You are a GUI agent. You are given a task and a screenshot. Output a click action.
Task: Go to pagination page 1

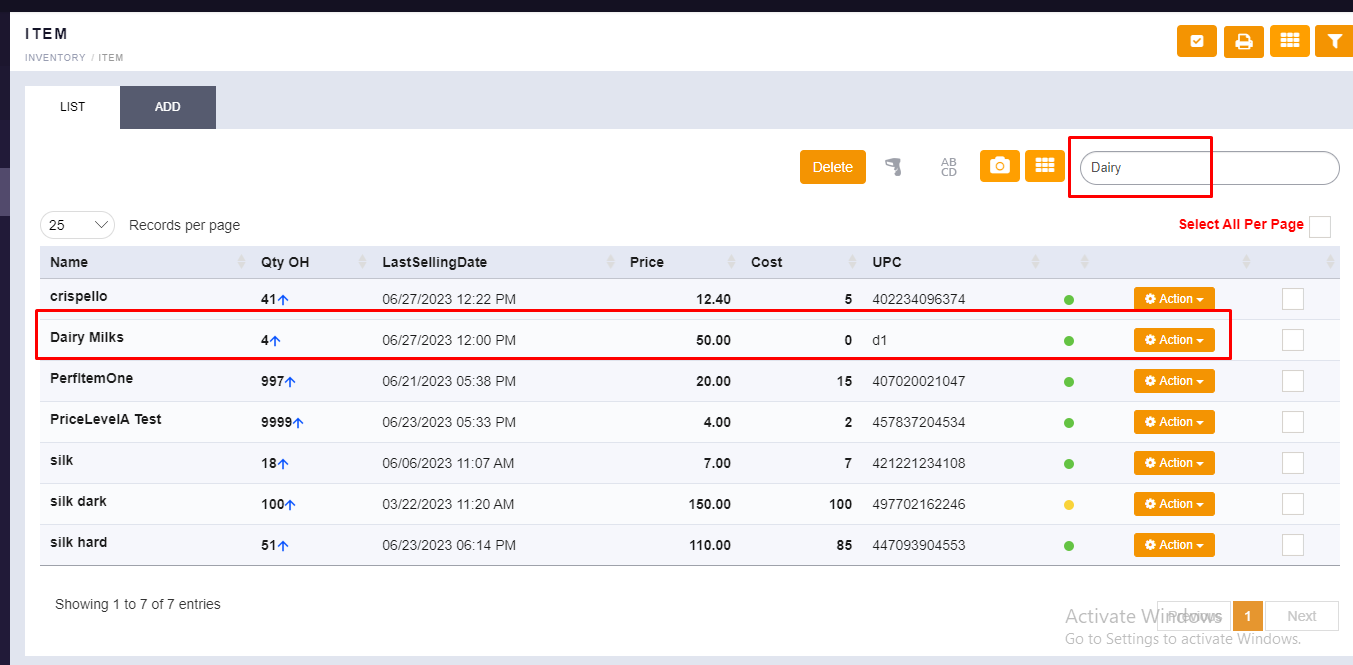1248,616
